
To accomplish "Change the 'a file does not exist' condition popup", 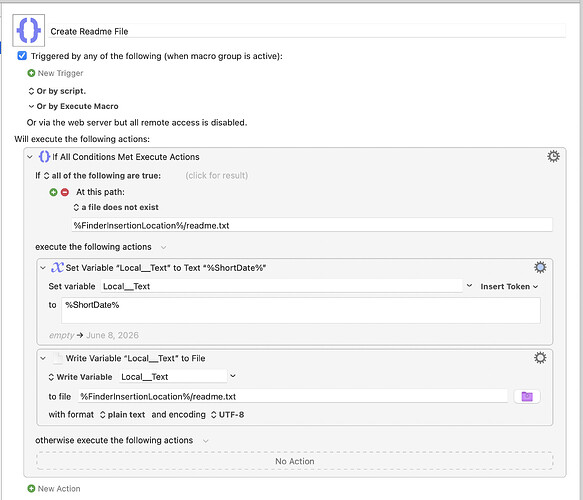I will click(x=116, y=207).
